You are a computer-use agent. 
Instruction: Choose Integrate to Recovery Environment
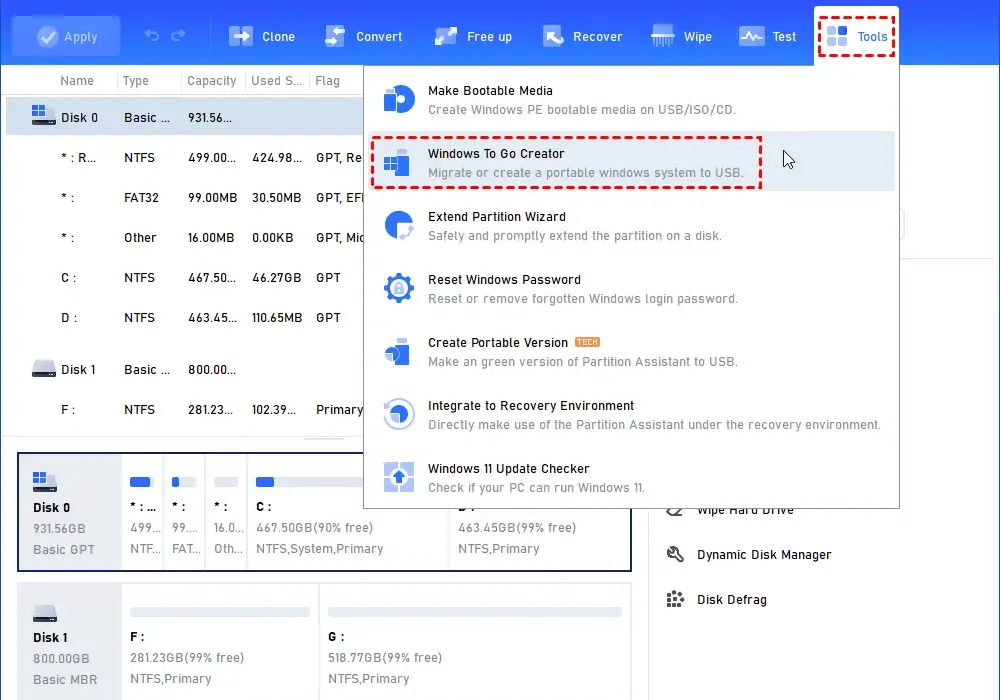pos(631,415)
